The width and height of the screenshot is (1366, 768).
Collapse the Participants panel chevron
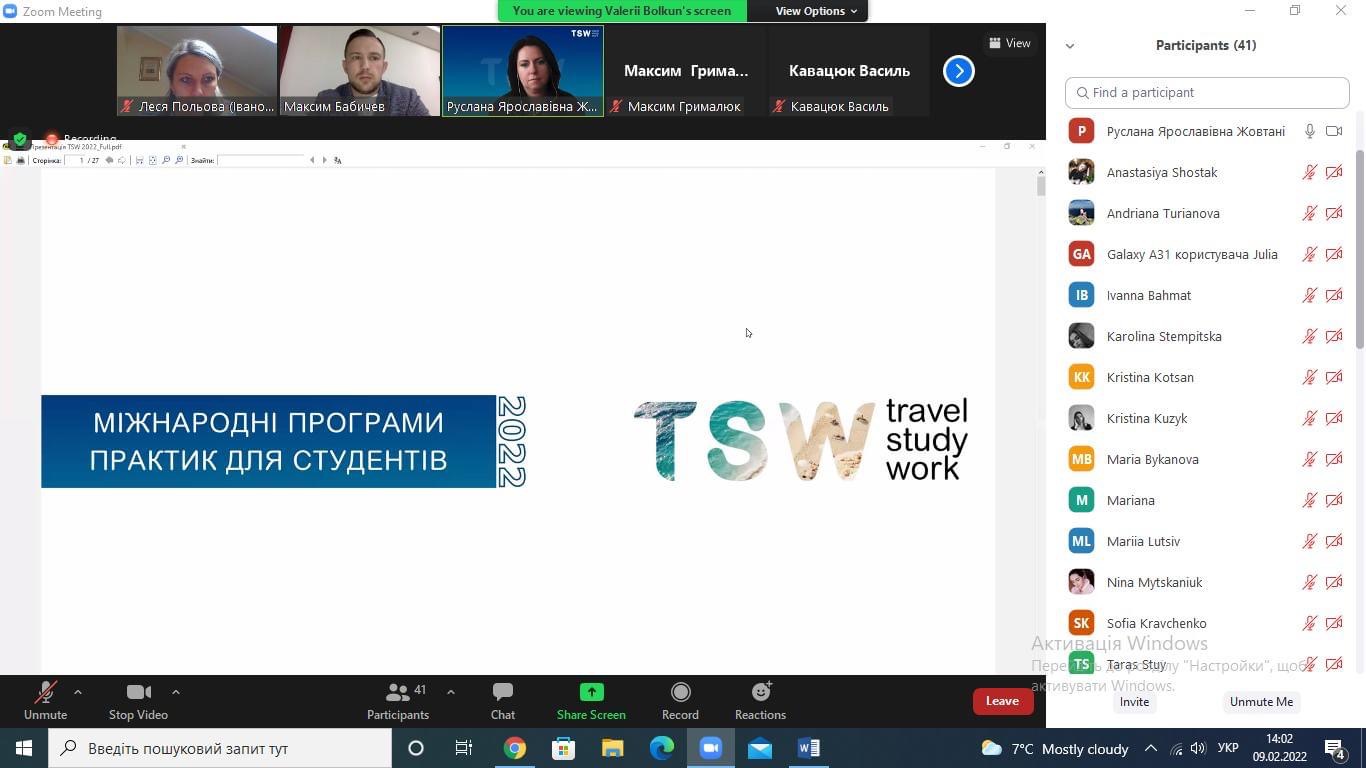[x=1070, y=46]
